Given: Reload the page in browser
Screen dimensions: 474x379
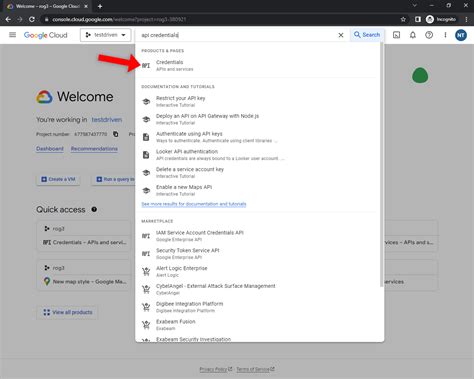Looking at the screenshot, I should pos(32,19).
